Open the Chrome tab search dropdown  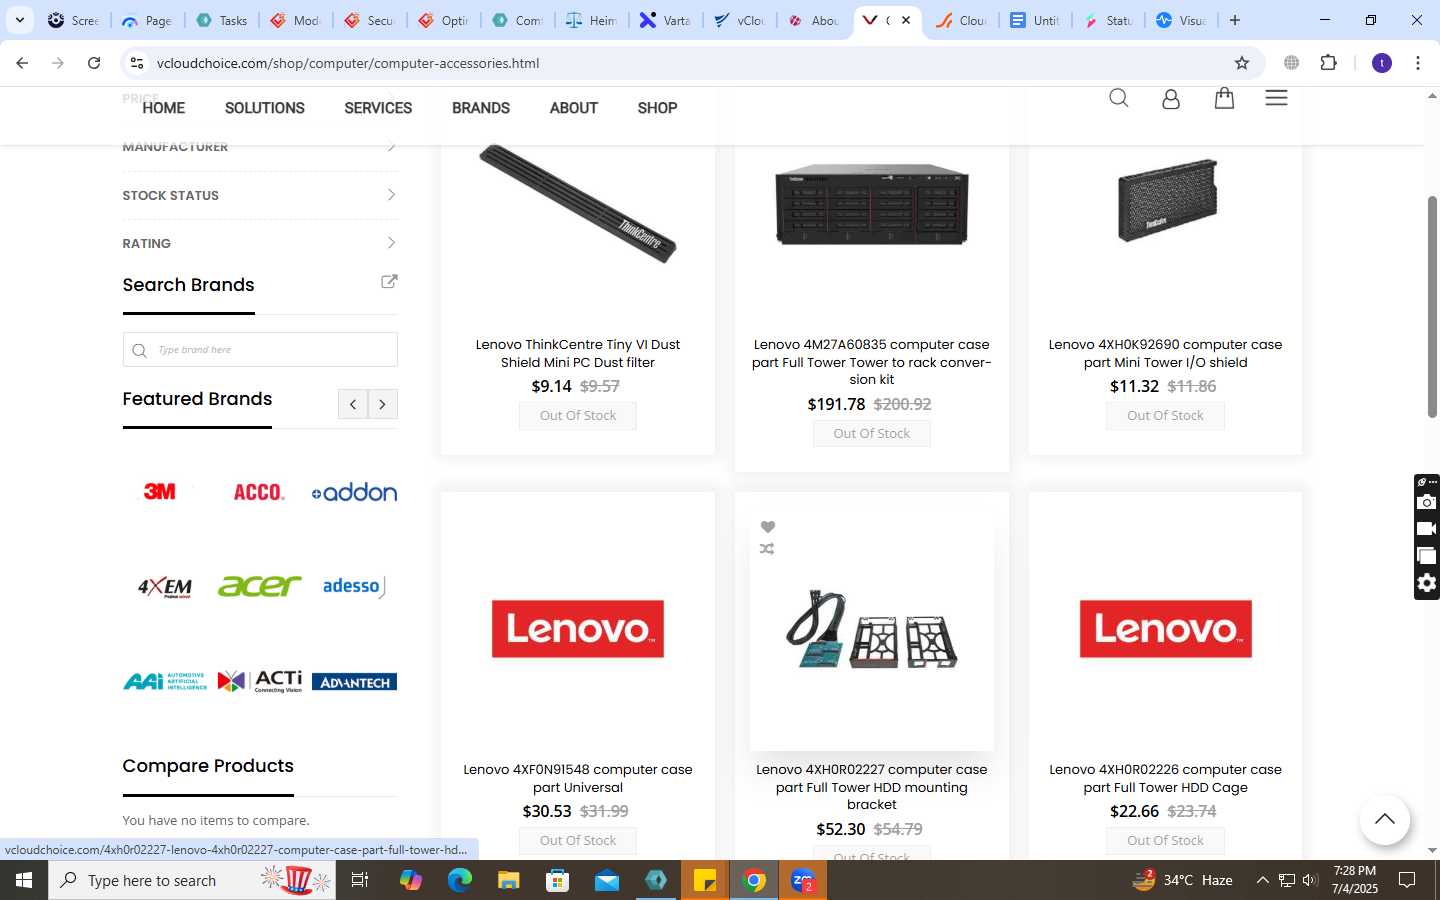coord(19,20)
